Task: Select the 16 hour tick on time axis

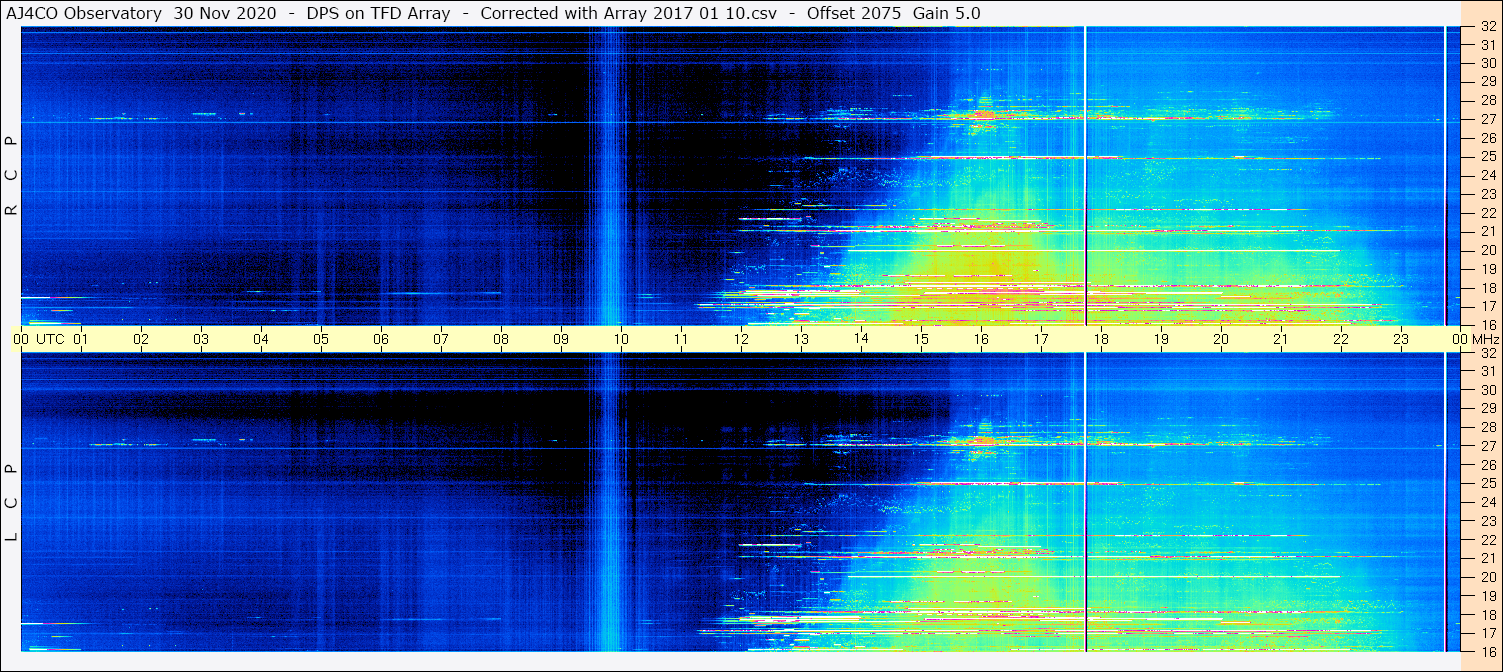Action: pyautogui.click(x=981, y=339)
